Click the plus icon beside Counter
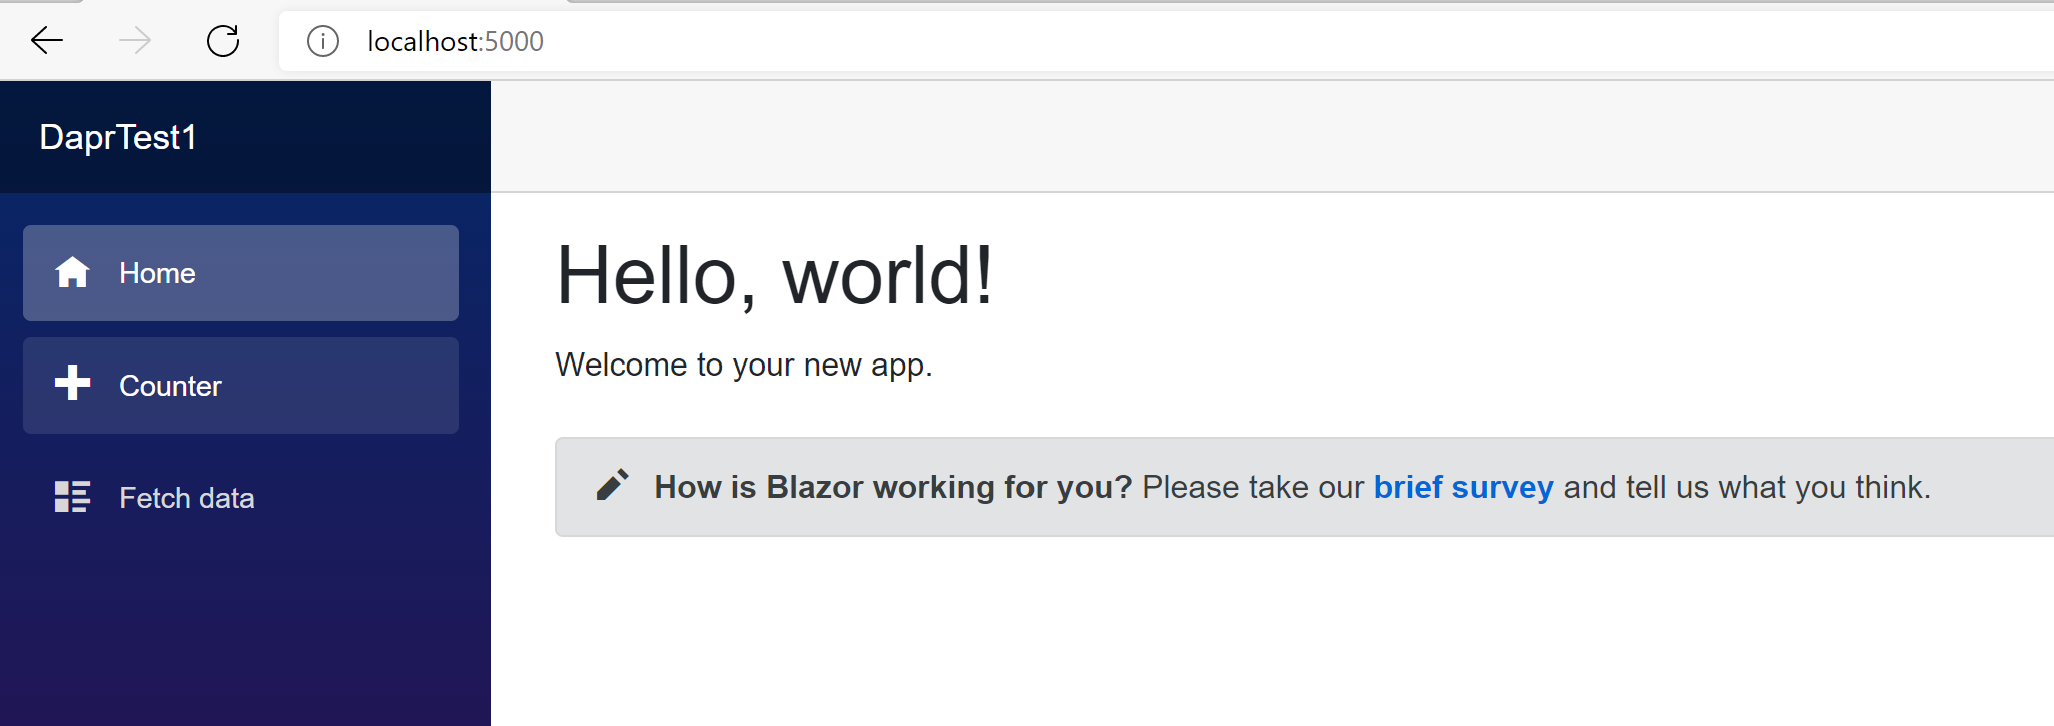Screen dimensions: 2054x726 tap(72, 383)
